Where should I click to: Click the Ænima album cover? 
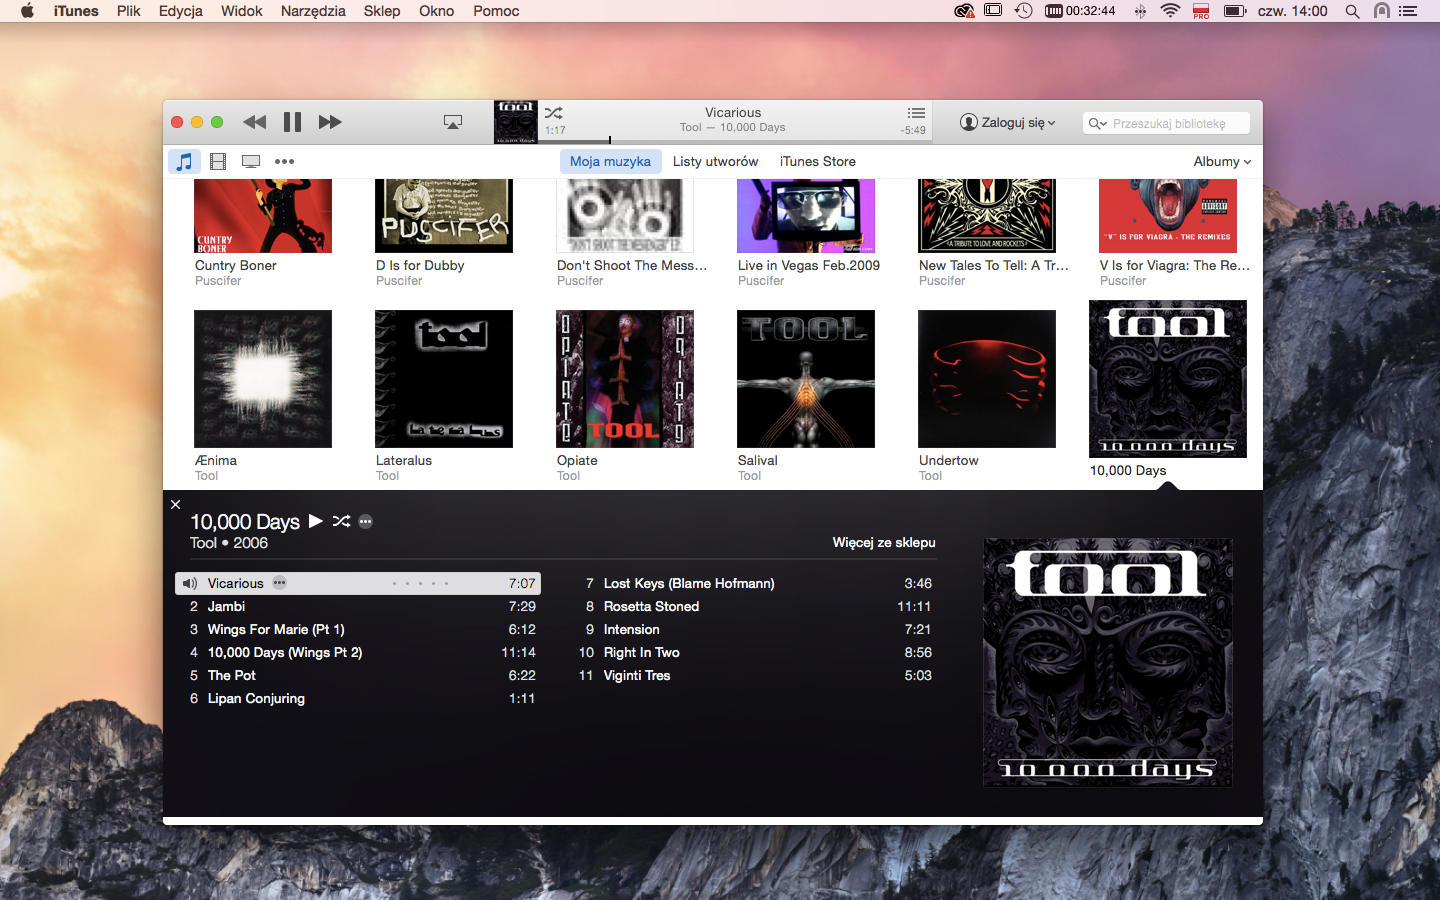(x=263, y=379)
